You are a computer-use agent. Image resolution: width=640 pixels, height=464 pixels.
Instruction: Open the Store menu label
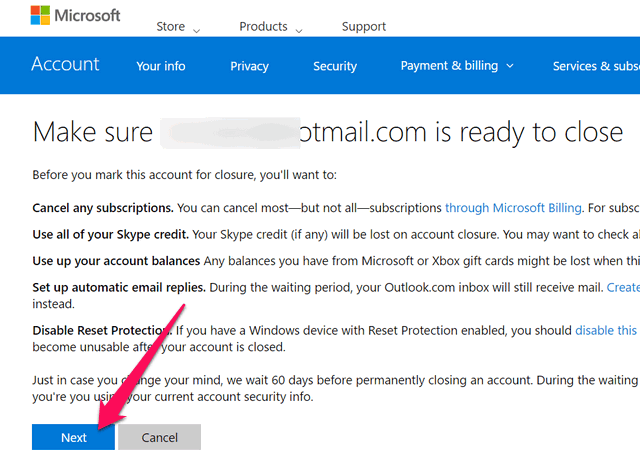tap(172, 26)
